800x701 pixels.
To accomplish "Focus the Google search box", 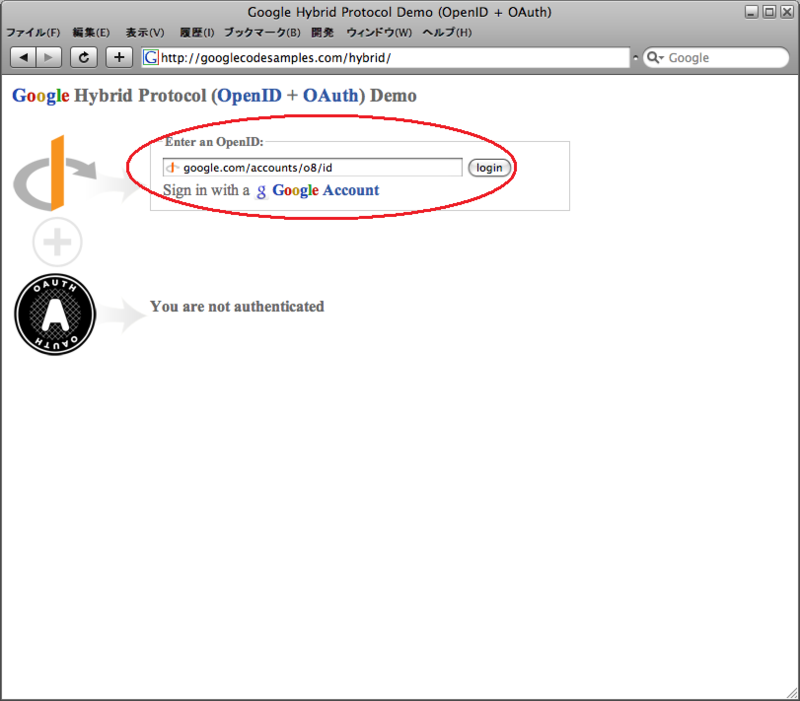I will pos(716,57).
